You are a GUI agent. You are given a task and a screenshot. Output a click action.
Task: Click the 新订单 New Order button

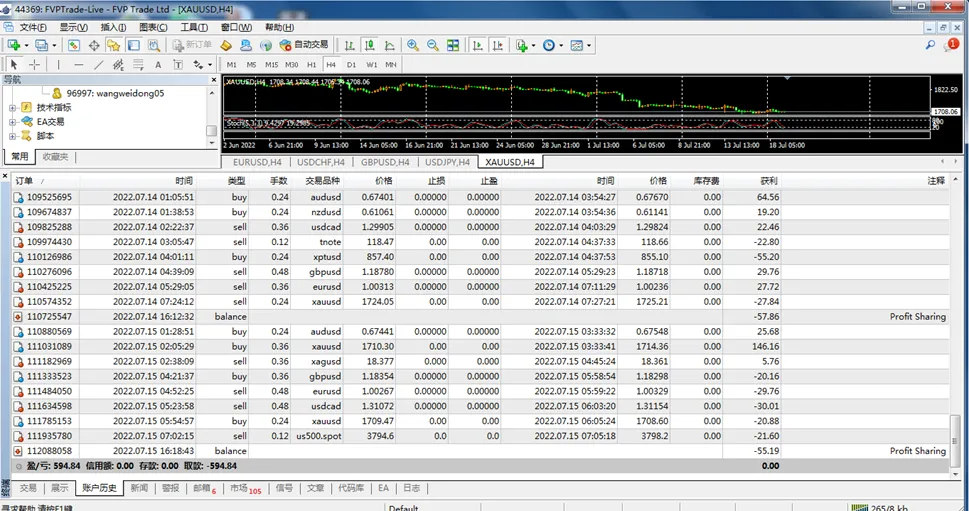coord(192,45)
